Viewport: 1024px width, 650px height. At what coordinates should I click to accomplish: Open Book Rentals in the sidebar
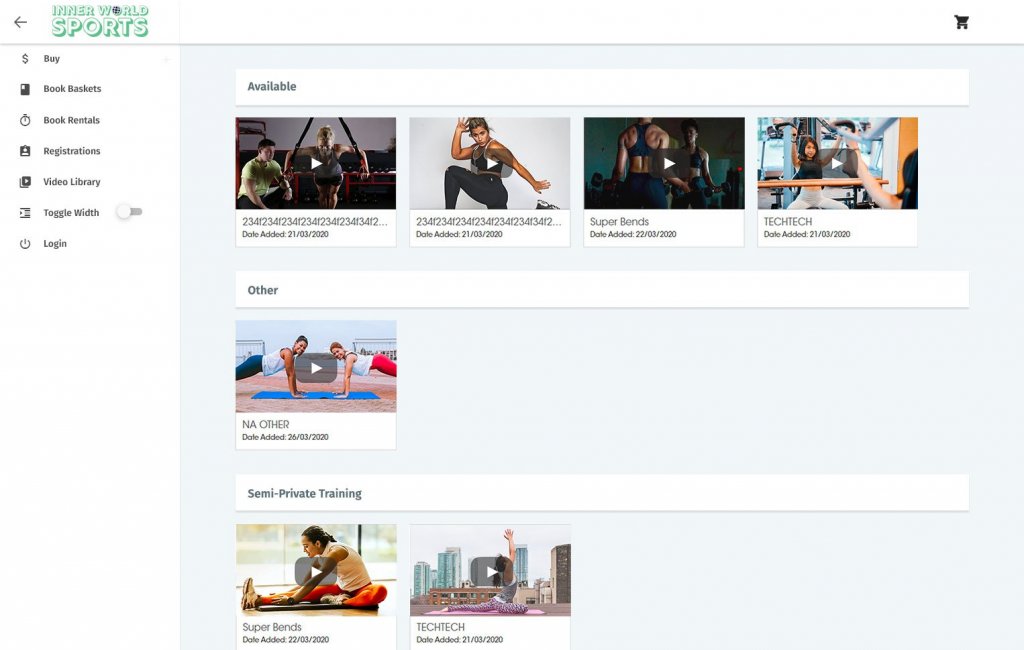click(26, 120)
